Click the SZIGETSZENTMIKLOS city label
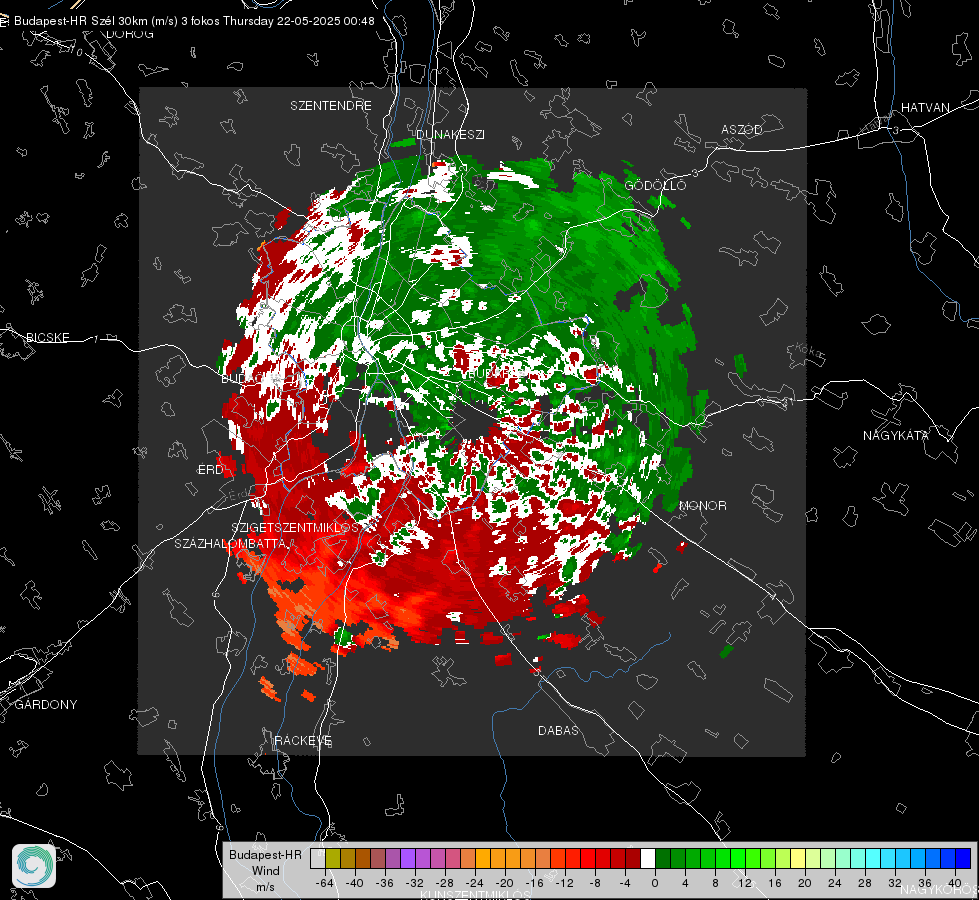Image resolution: width=979 pixels, height=900 pixels. 295,527
